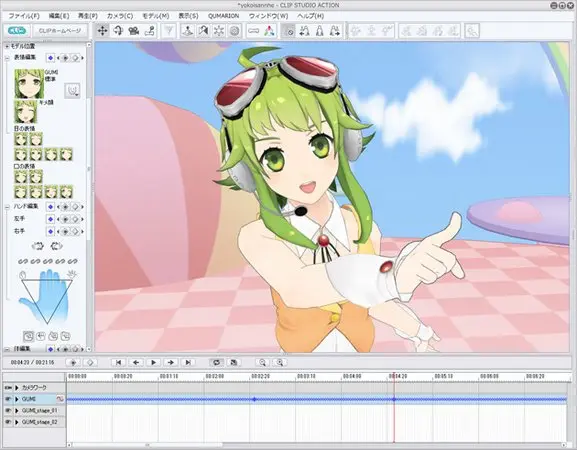Step back one frame
The image size is (577, 450).
(x=136, y=362)
